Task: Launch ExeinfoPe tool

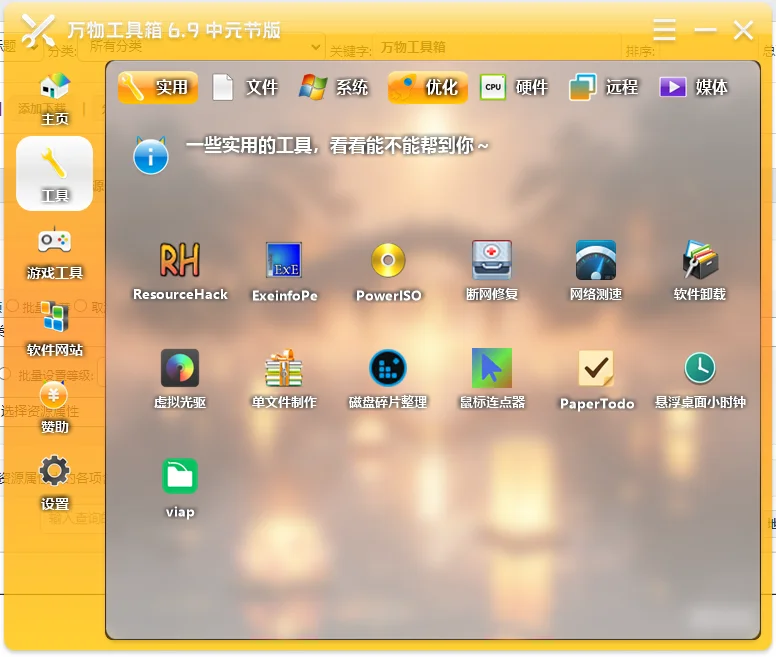Action: tap(285, 272)
